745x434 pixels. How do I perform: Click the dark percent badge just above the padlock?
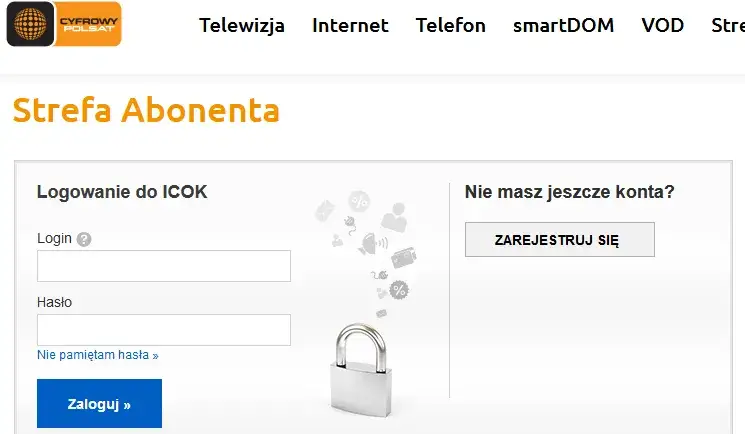pyautogui.click(x=399, y=290)
